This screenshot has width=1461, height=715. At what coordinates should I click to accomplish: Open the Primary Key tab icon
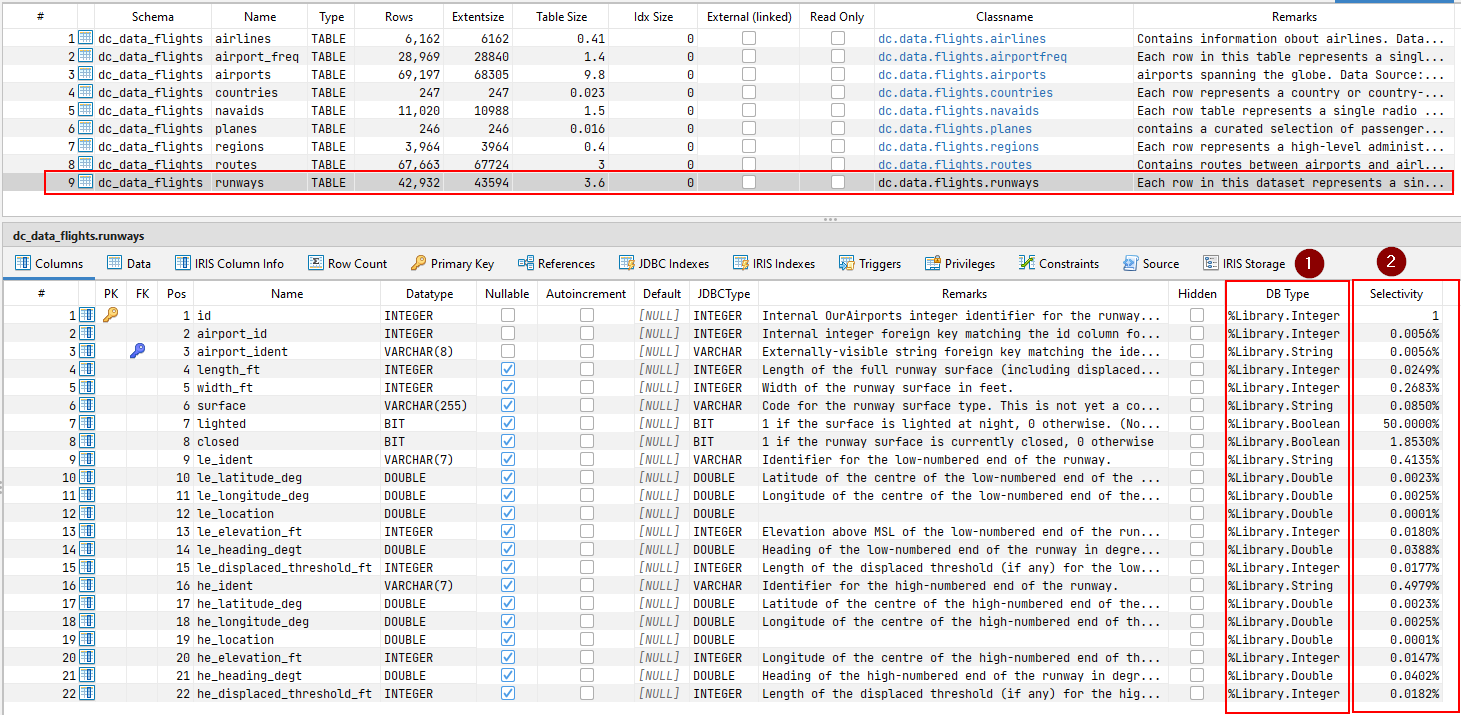(x=420, y=263)
